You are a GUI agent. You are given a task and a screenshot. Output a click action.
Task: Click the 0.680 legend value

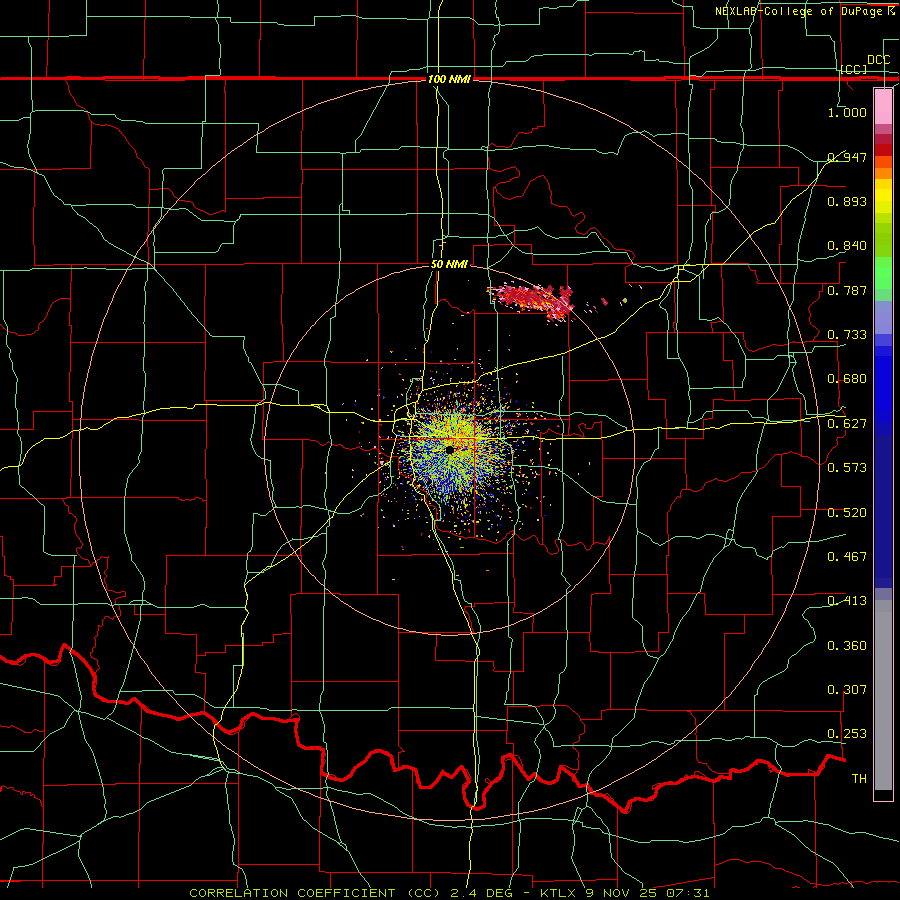(847, 379)
